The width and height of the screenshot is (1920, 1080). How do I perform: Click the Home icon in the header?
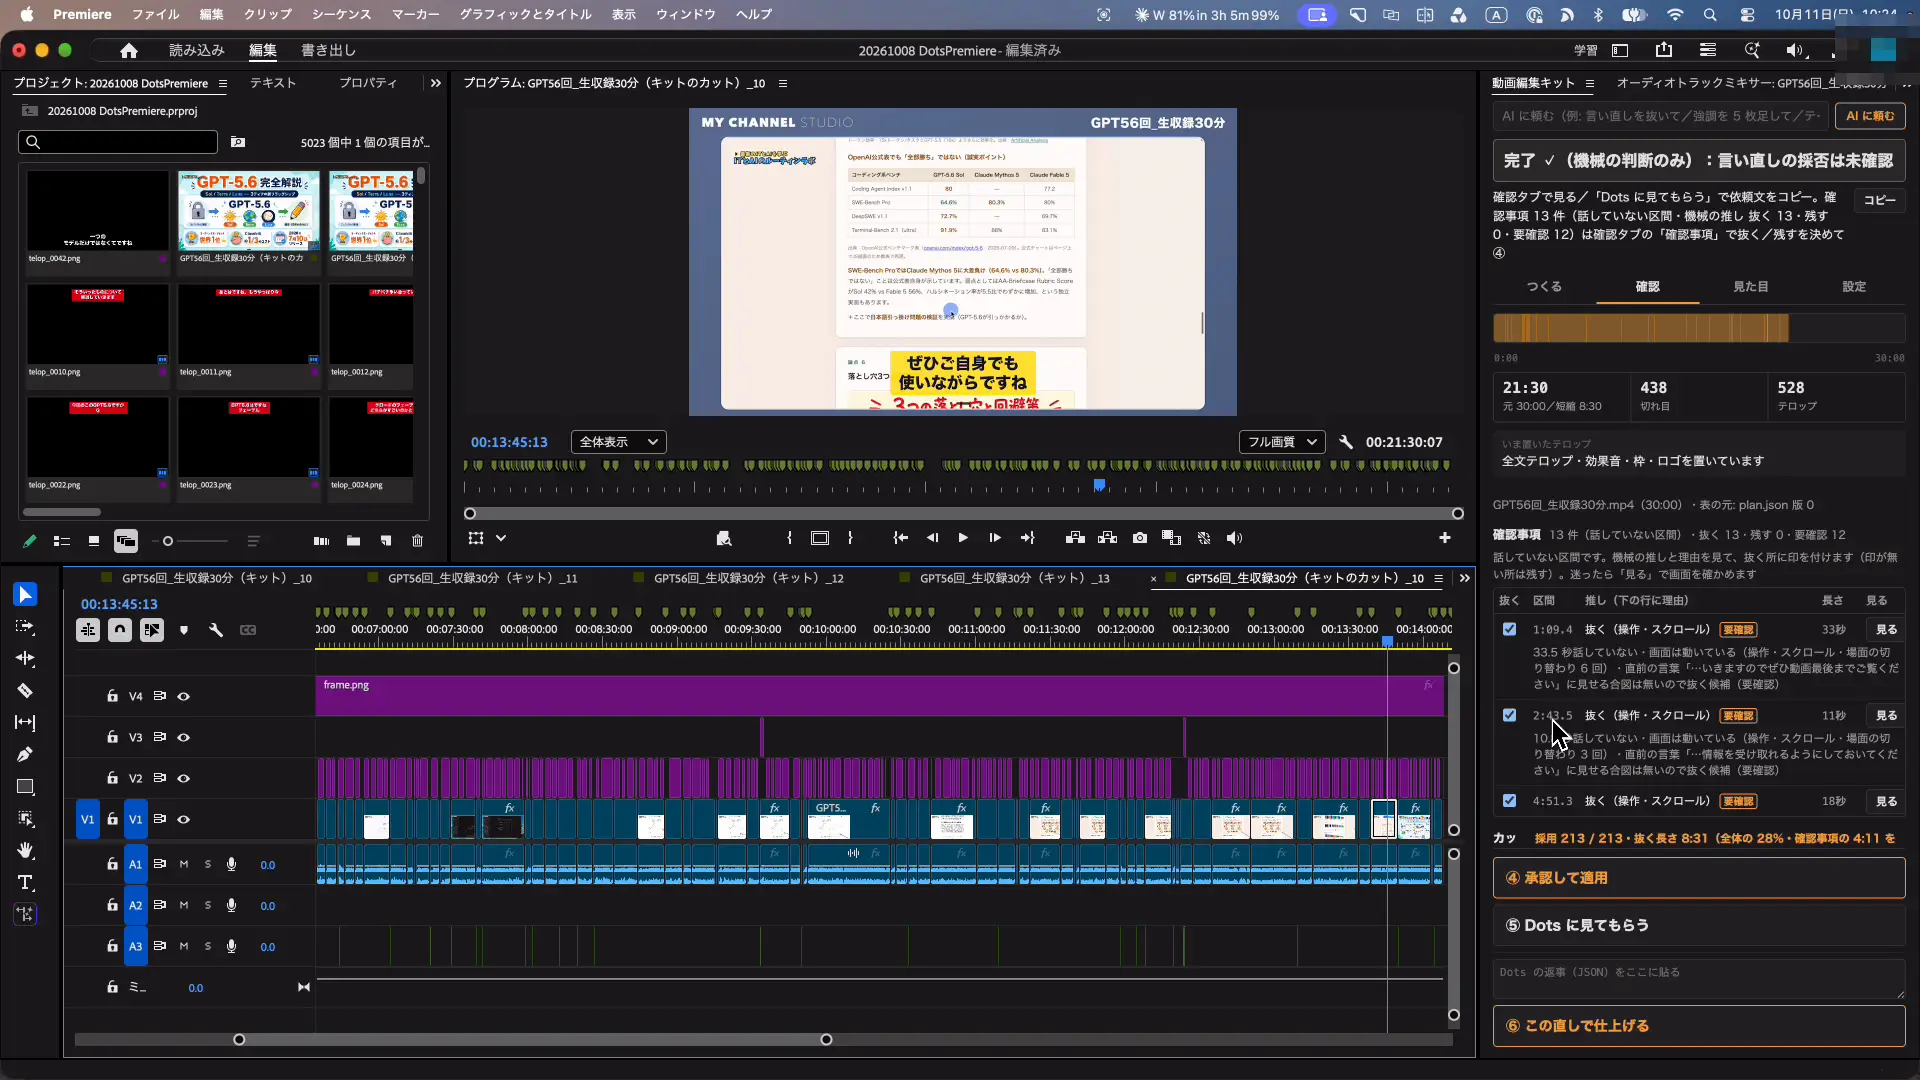click(x=128, y=50)
